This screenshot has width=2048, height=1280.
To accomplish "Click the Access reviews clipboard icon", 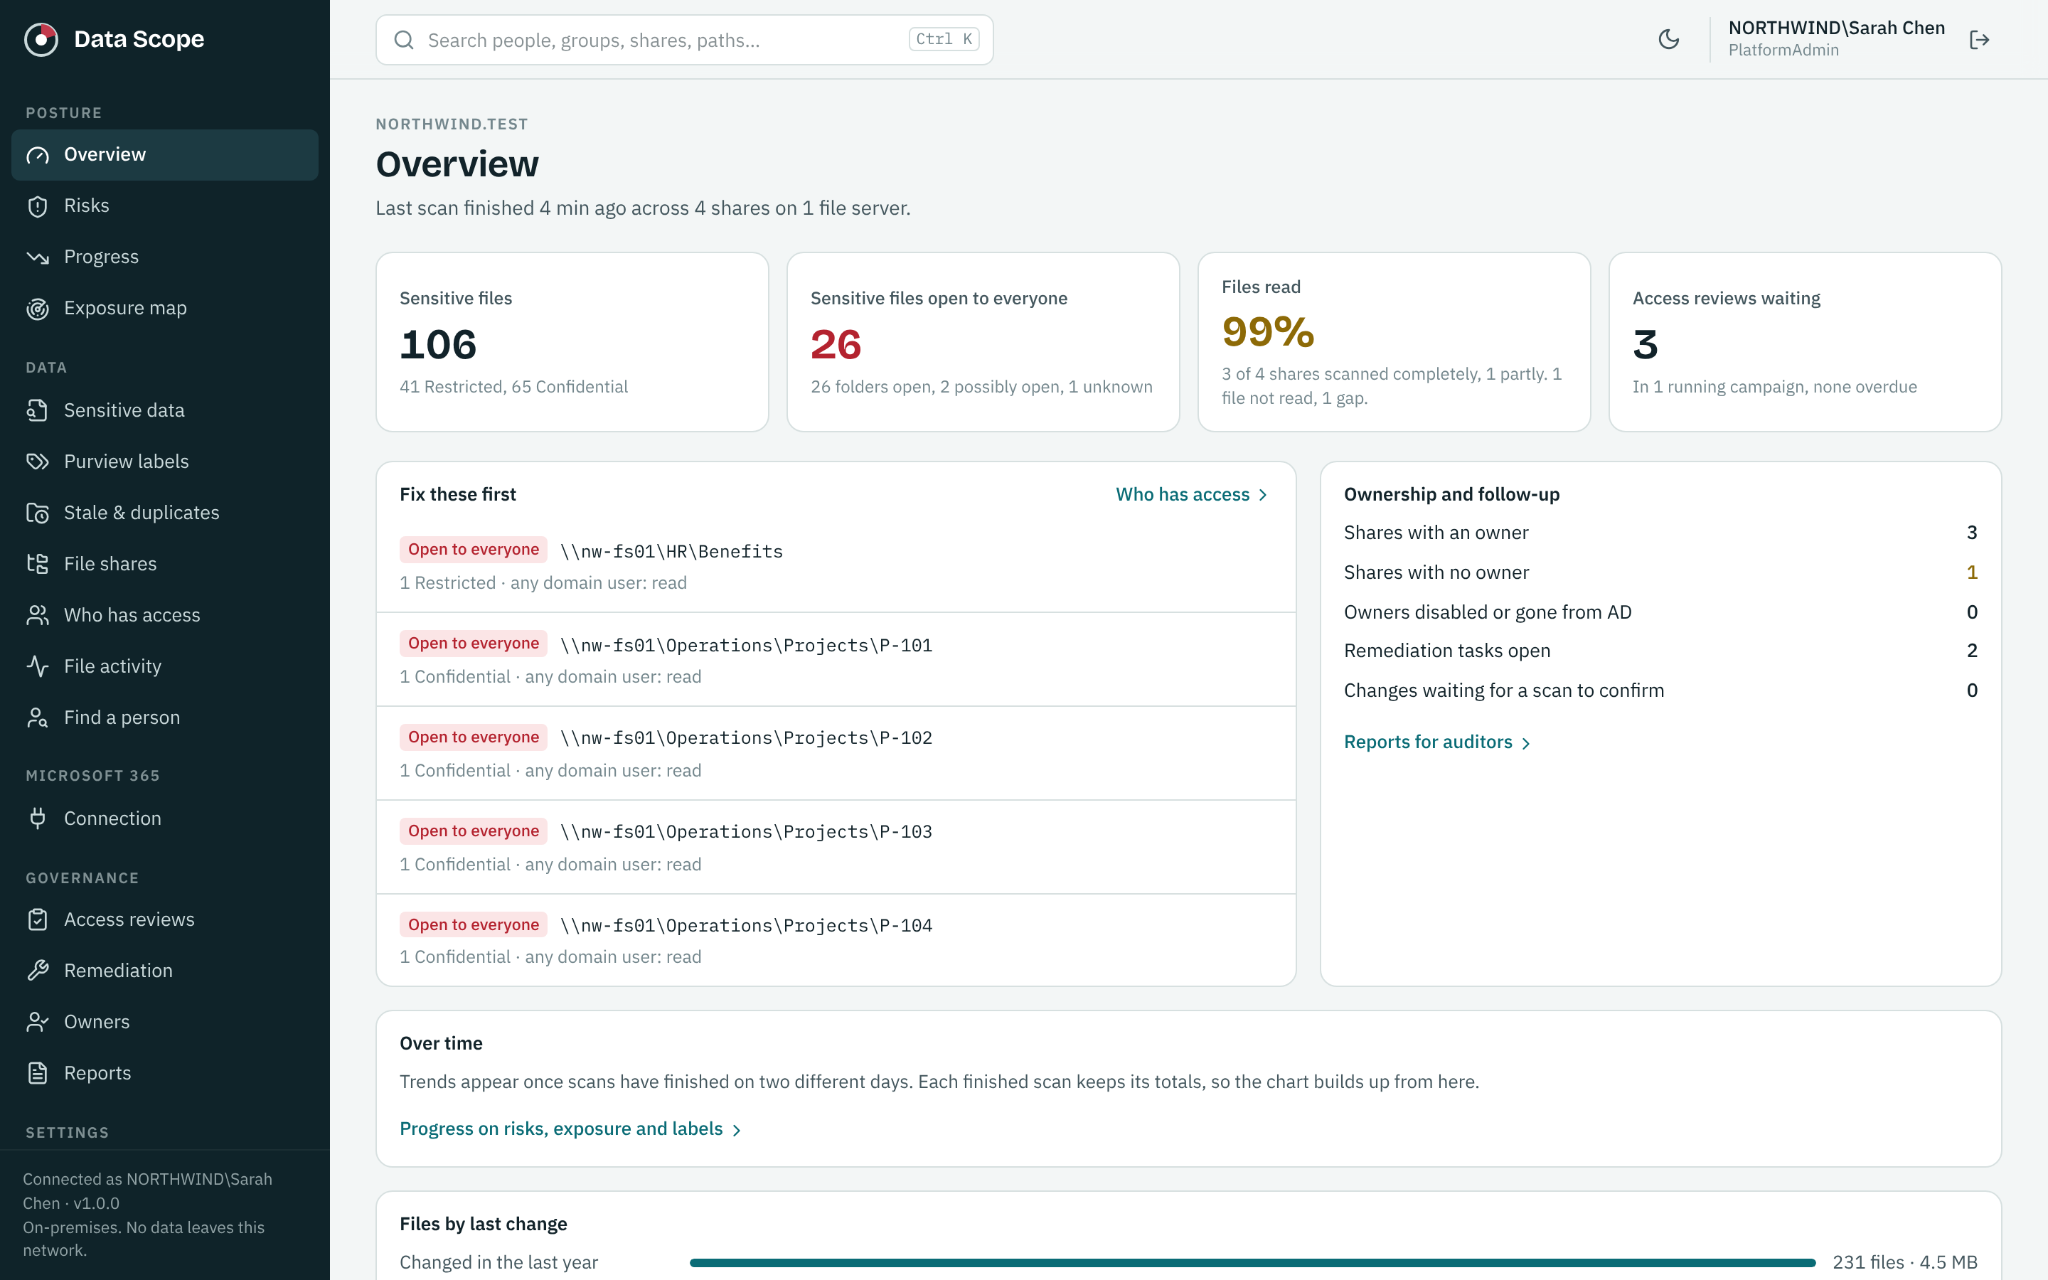I will click(x=38, y=920).
